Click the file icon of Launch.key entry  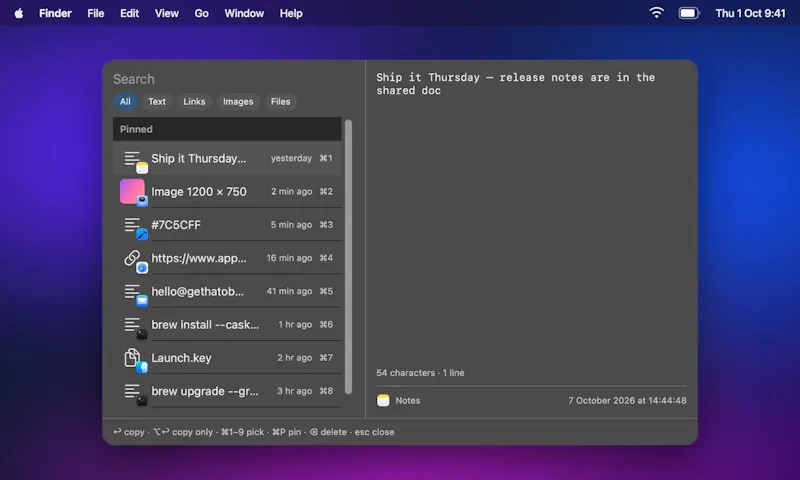(132, 358)
